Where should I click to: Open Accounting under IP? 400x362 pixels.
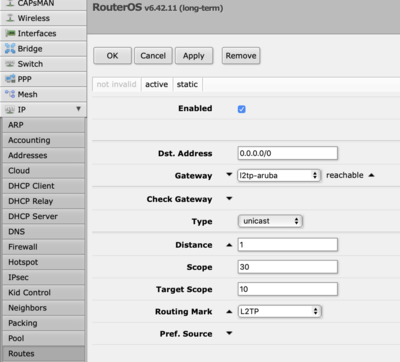tap(43, 140)
